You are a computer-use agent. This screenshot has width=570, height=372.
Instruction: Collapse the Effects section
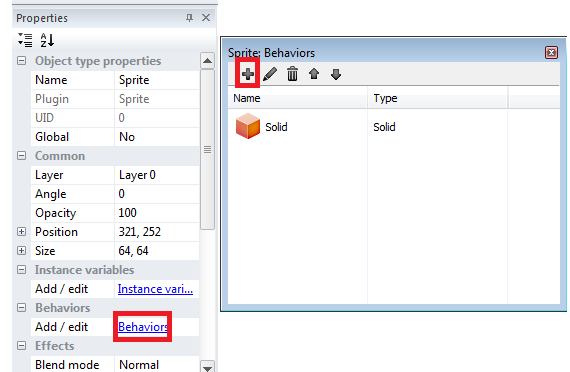pyautogui.click(x=21, y=345)
